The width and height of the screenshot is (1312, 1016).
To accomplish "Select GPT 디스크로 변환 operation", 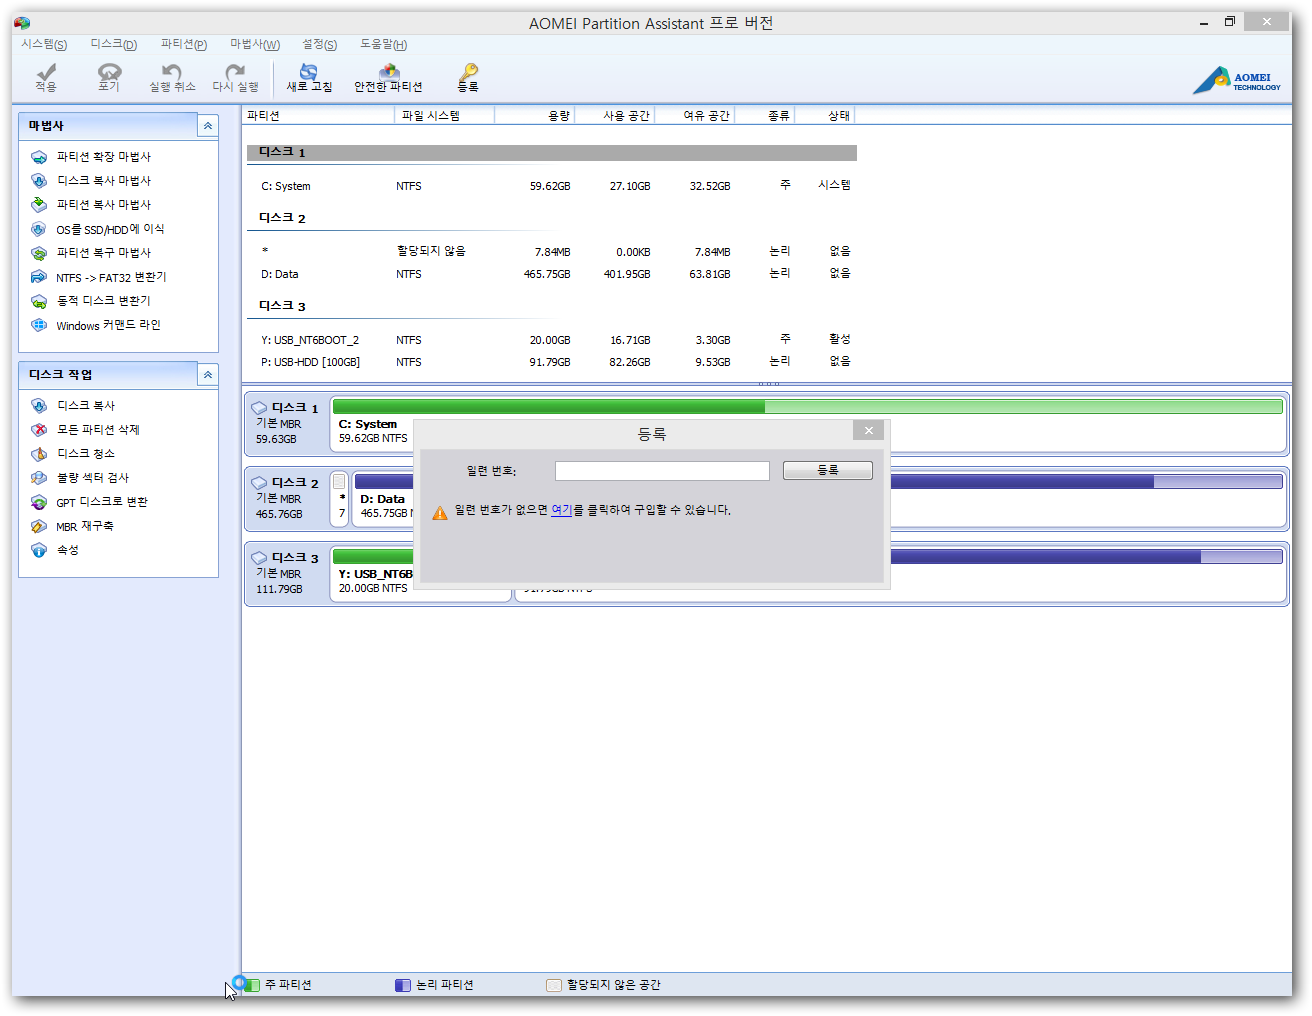I will [x=101, y=502].
